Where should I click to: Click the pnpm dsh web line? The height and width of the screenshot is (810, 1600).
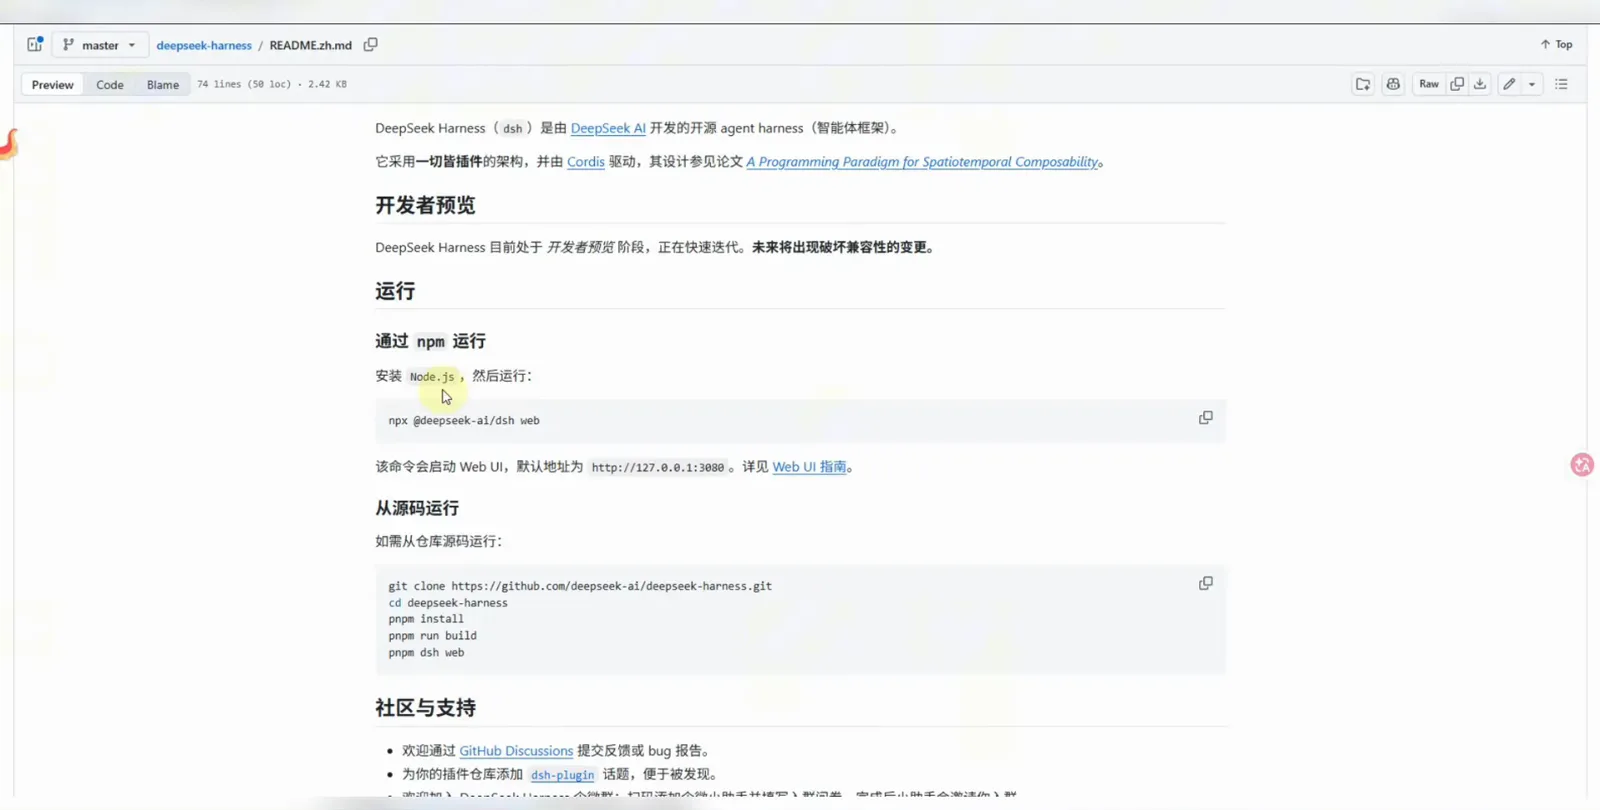[426, 653]
